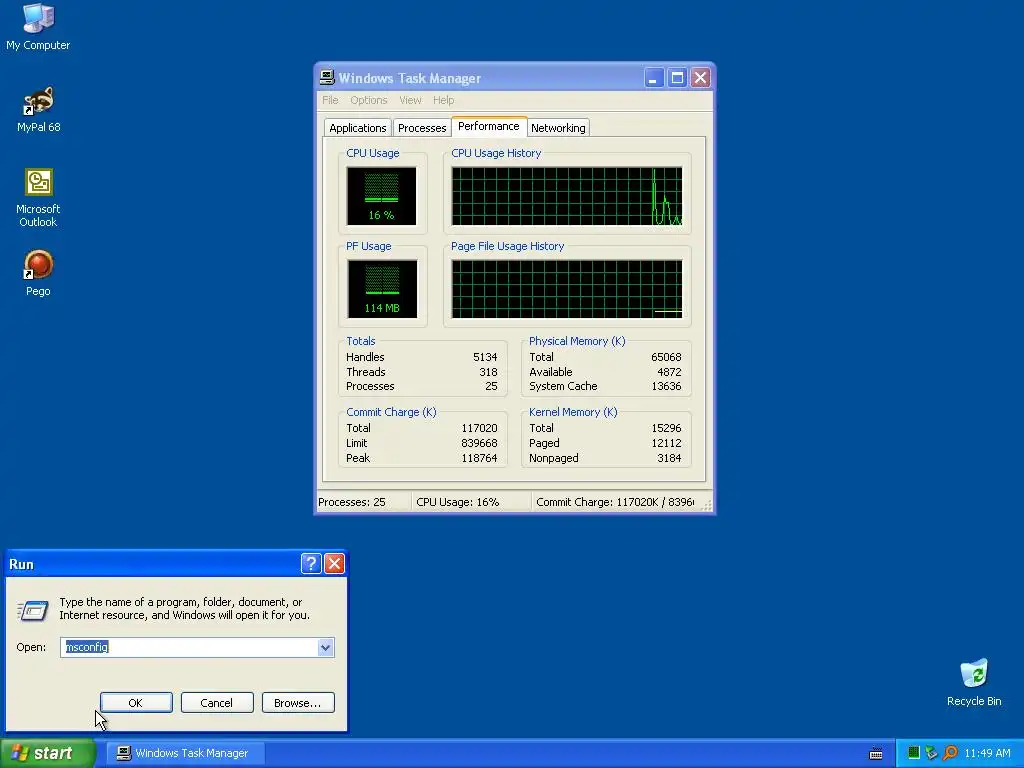Click the Processes row in Totals

421,387
